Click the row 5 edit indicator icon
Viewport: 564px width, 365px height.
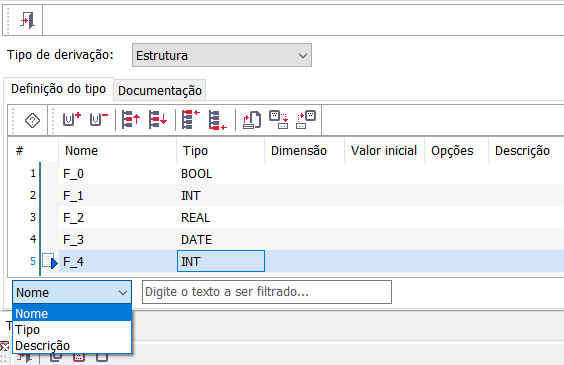pos(50,261)
